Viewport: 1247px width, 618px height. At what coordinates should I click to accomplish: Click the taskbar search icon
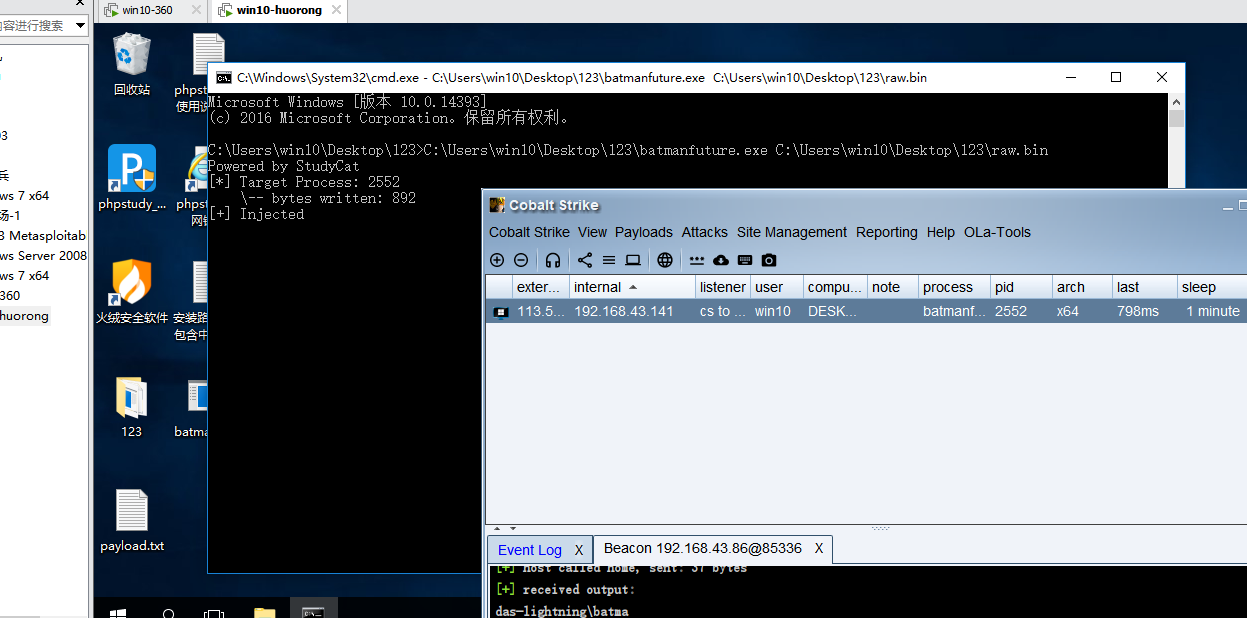click(168, 613)
